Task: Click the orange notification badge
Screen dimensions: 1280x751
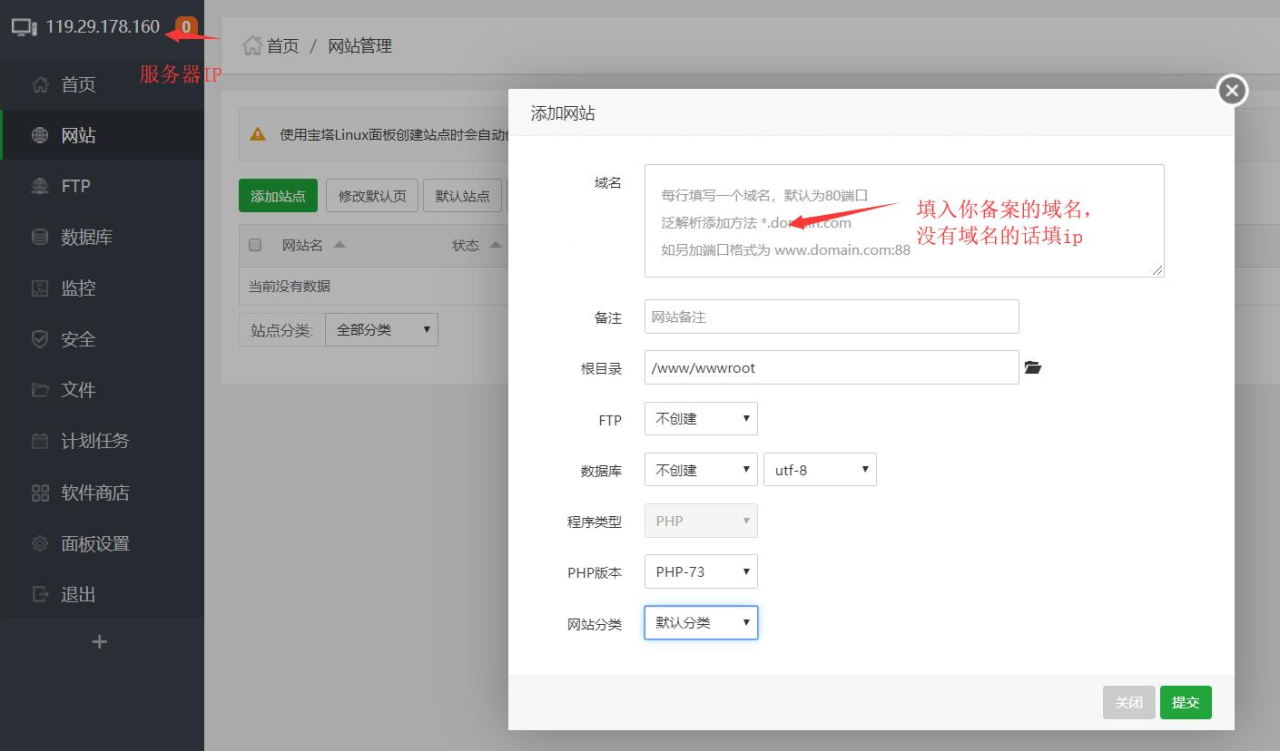Action: click(185, 27)
